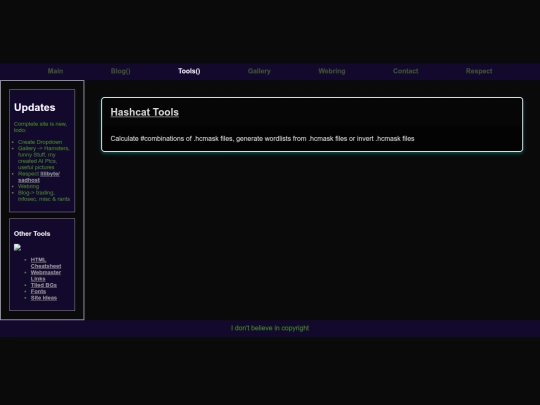Image resolution: width=540 pixels, height=405 pixels.
Task: Click the 'Webring' todo item in Updates
Action: [28, 187]
